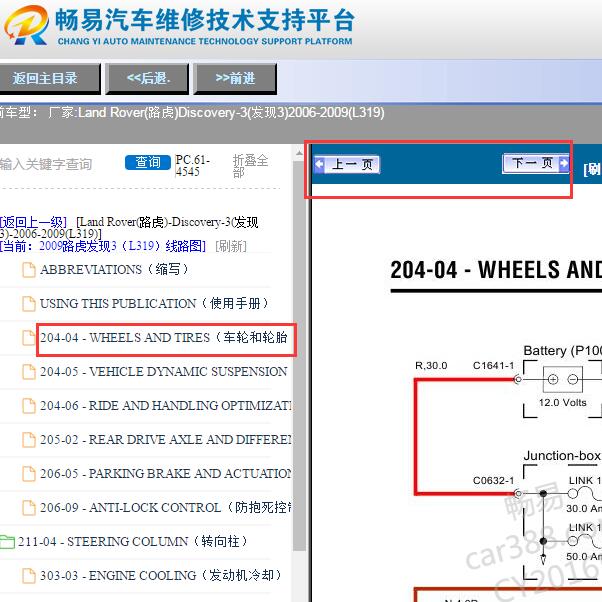Open USING THIS PUBLICATION entry
Image resolution: width=602 pixels, height=602 pixels.
[x=154, y=304]
